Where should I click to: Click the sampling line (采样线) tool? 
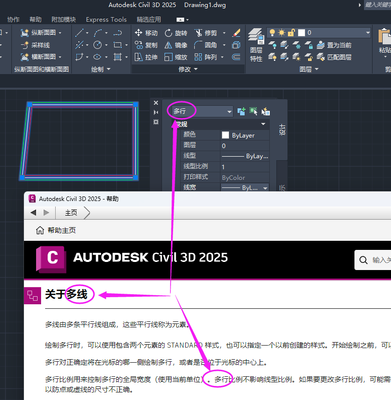pos(35,45)
